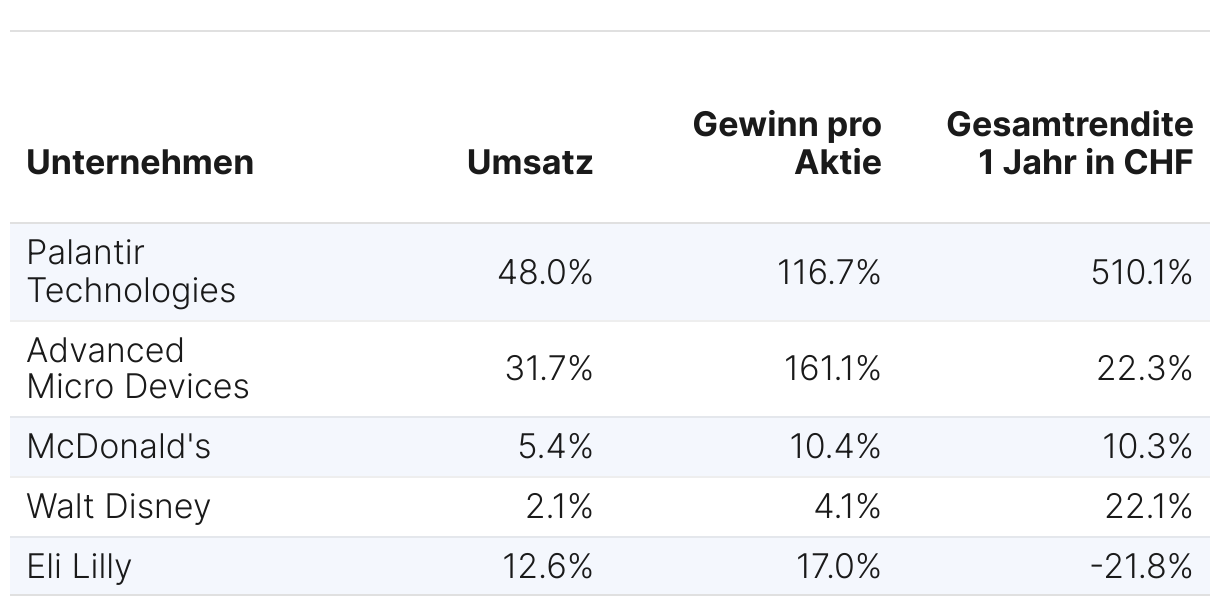Viewport: 1220px width, 608px height.
Task: Click the Gewinn pro Aktie header
Action: (x=788, y=143)
